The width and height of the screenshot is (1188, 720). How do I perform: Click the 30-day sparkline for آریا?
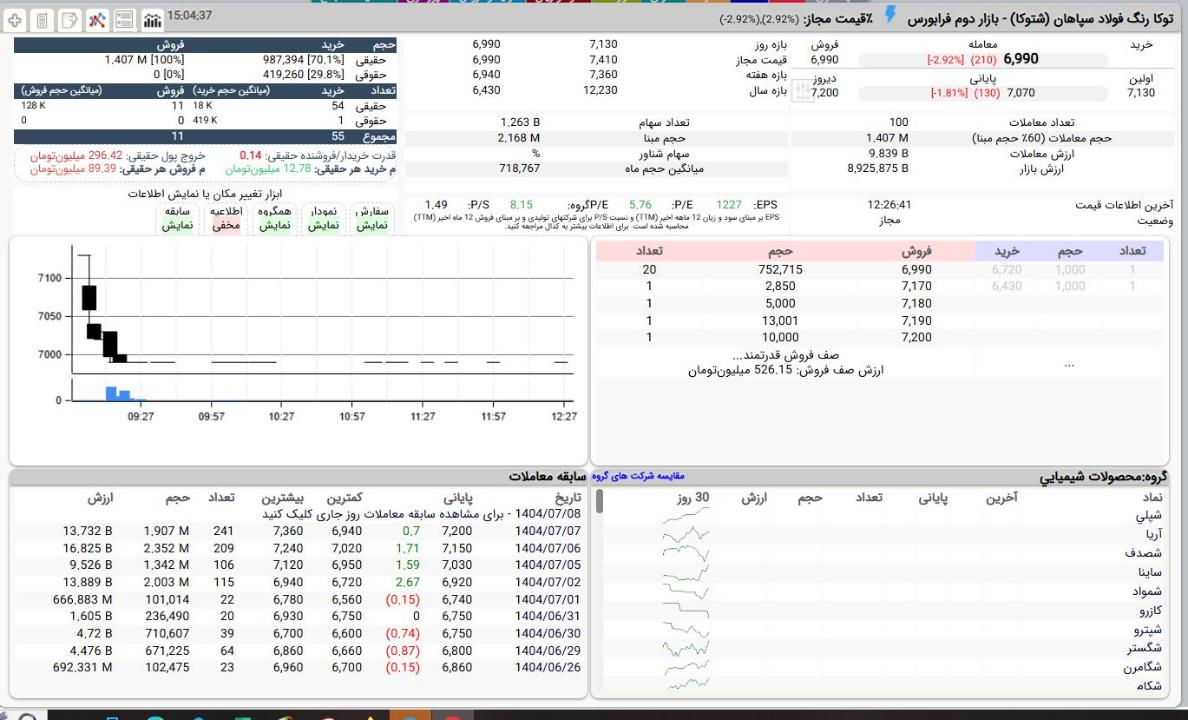click(x=688, y=535)
